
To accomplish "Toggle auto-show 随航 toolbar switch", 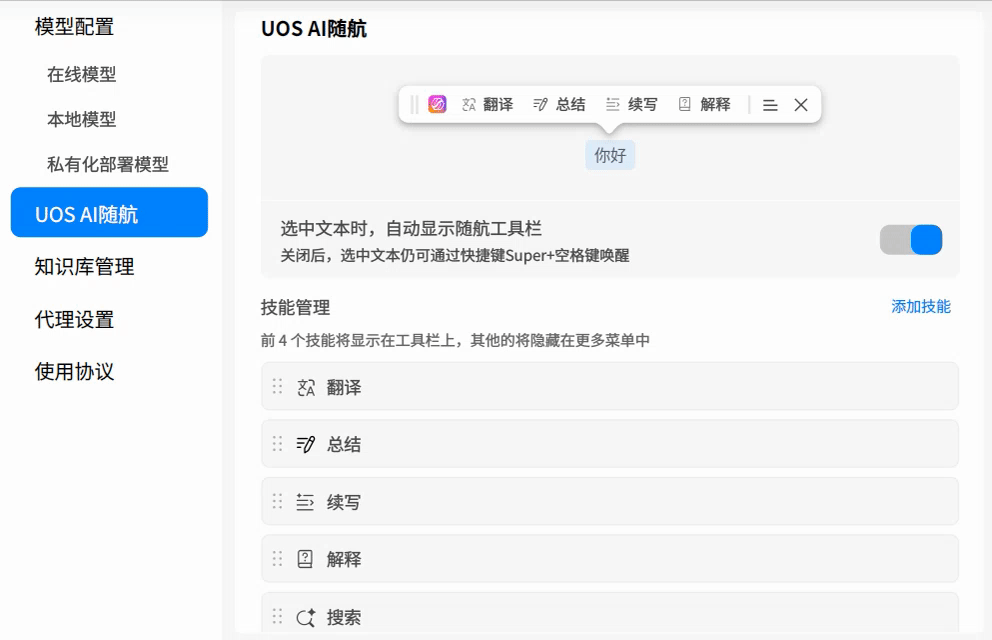I will click(911, 240).
